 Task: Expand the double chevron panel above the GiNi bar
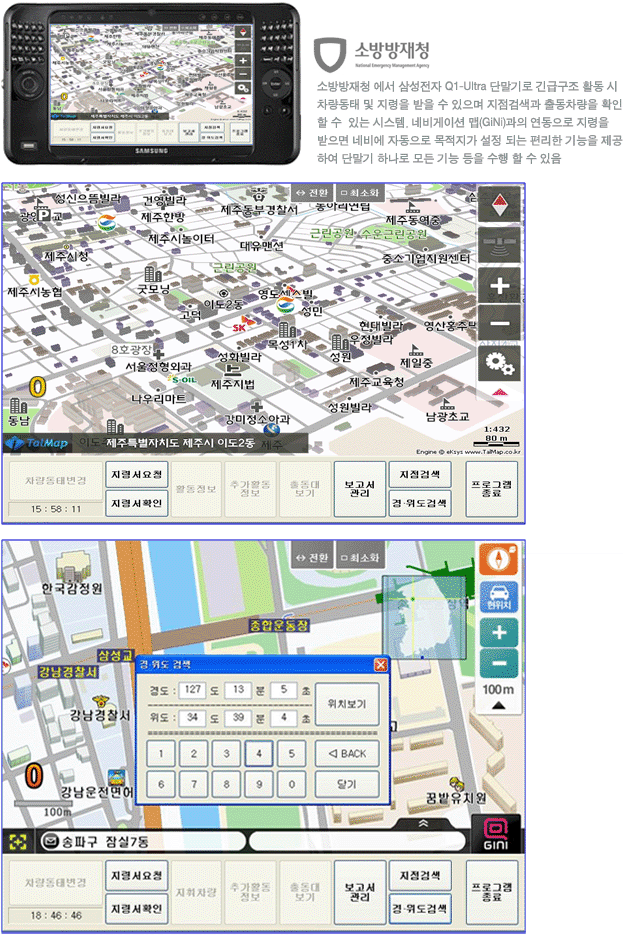[424, 822]
